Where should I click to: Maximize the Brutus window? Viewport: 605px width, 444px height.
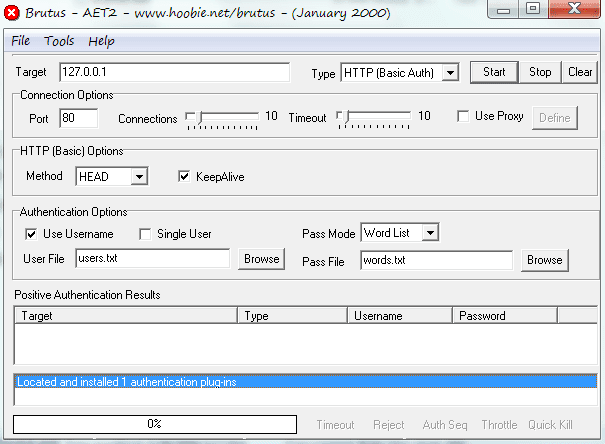[x=533, y=8]
